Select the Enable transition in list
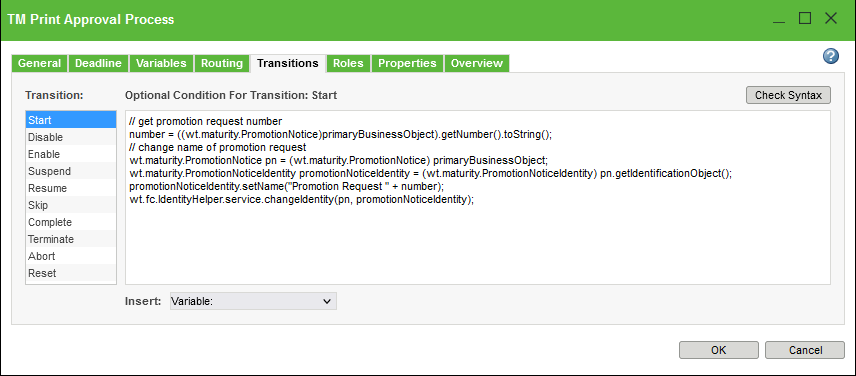The width and height of the screenshot is (856, 376). (x=71, y=154)
